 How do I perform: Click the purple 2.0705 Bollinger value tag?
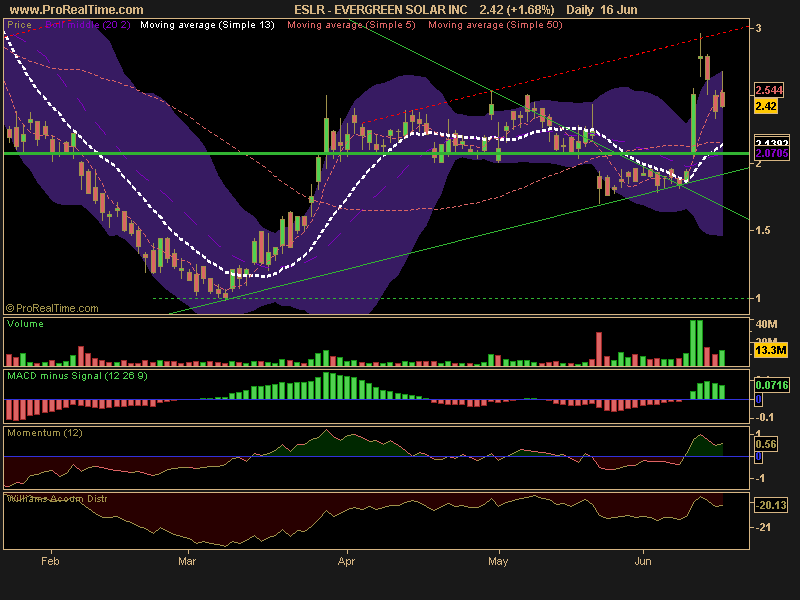[772, 153]
